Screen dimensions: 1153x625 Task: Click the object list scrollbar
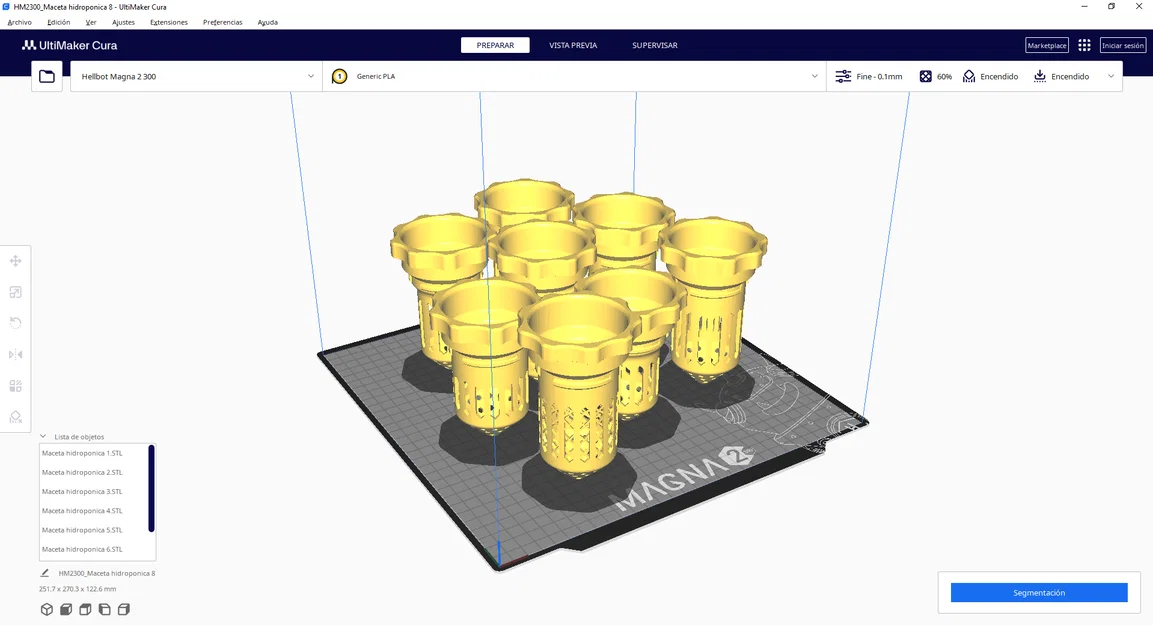pyautogui.click(x=151, y=488)
